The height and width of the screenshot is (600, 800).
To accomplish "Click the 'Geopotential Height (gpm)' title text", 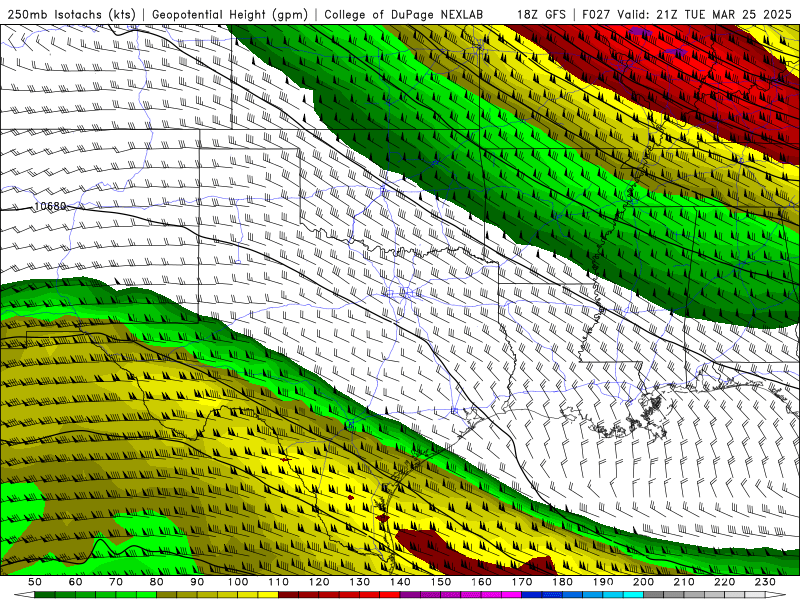I will (x=230, y=14).
